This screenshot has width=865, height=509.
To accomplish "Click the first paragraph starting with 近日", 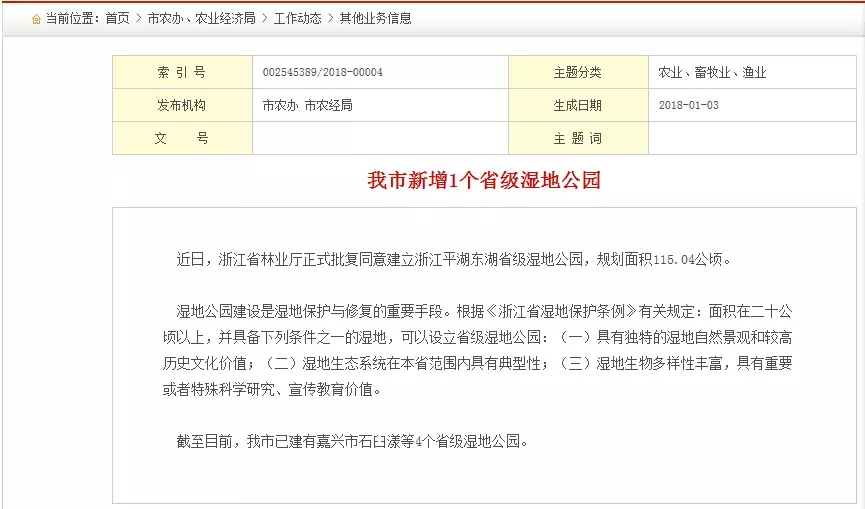I will pos(454,260).
